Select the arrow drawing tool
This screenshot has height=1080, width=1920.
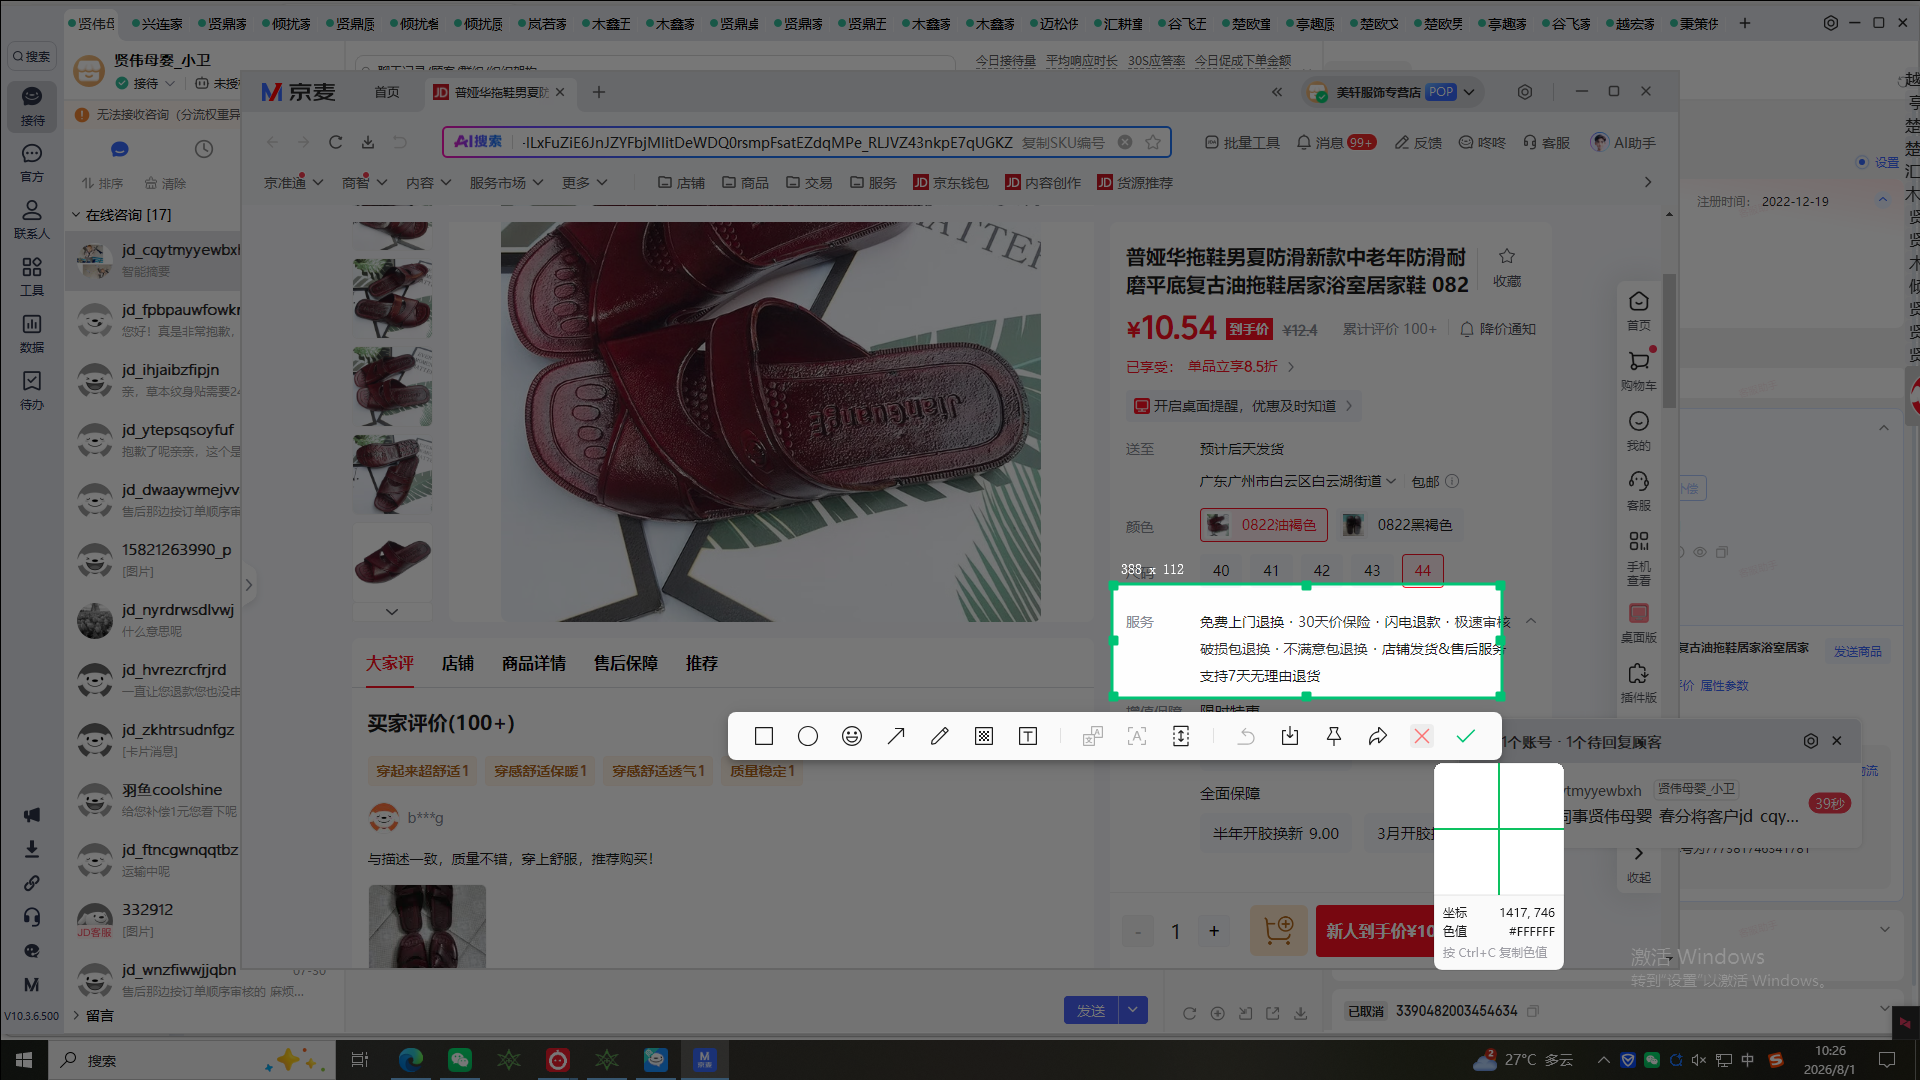tap(896, 737)
